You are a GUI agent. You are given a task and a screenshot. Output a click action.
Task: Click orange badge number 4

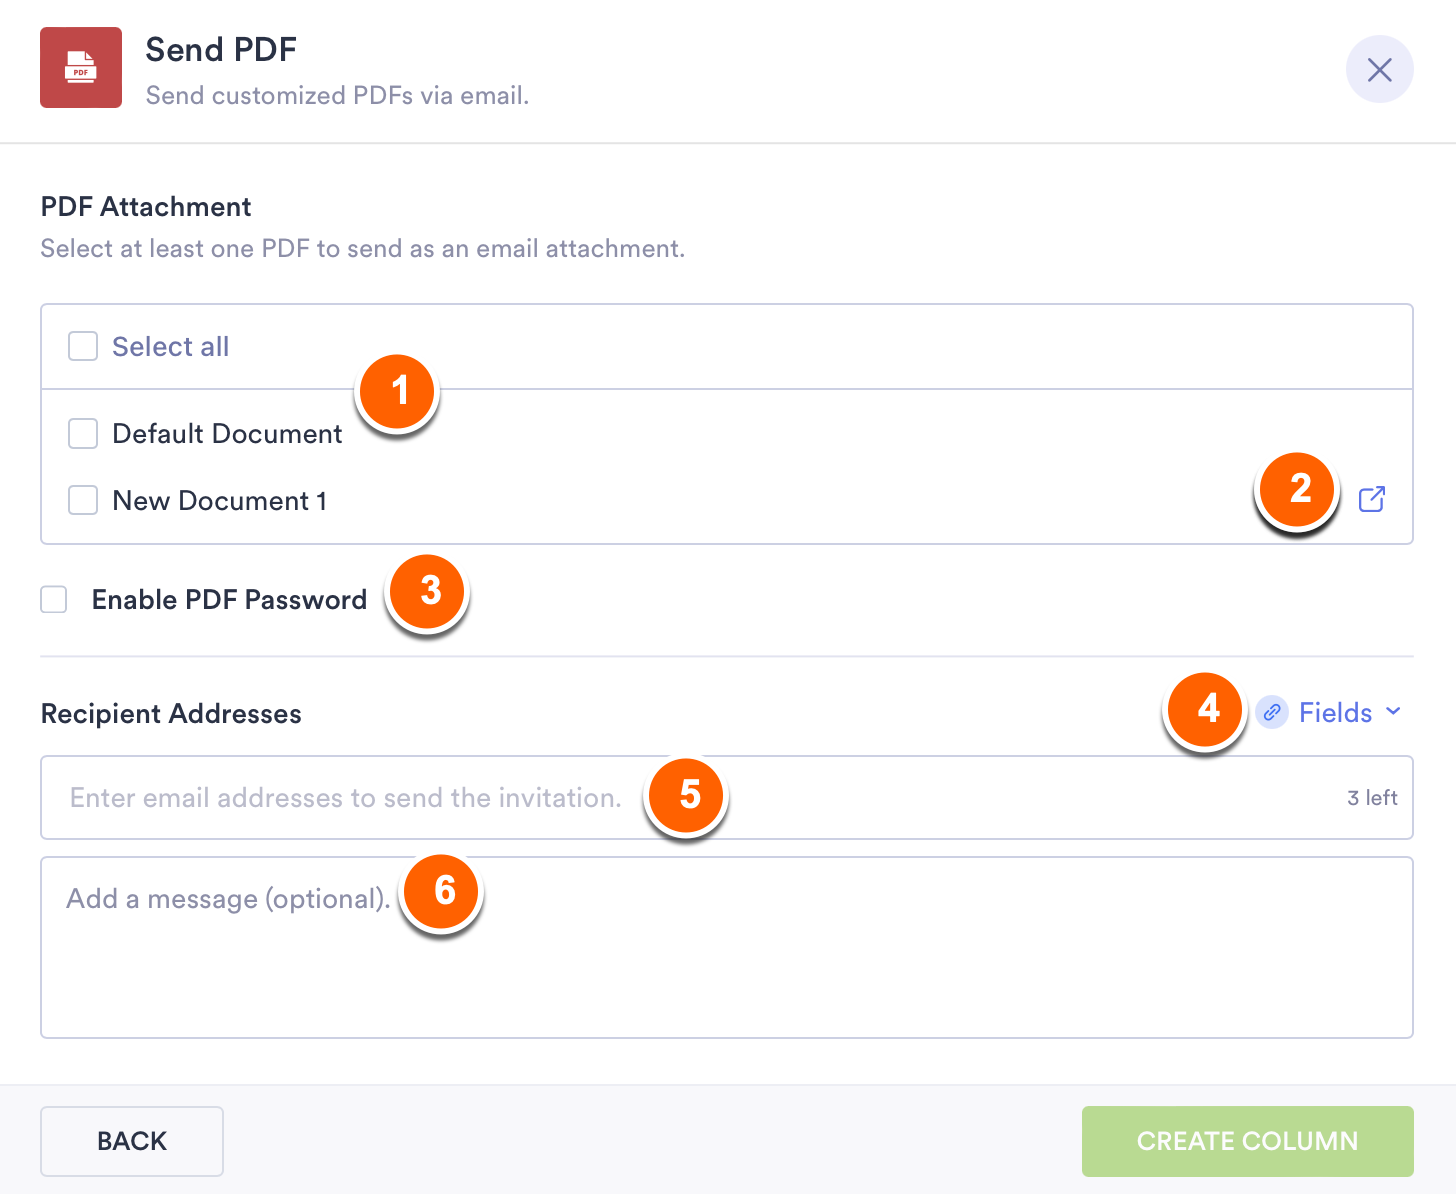point(1207,709)
